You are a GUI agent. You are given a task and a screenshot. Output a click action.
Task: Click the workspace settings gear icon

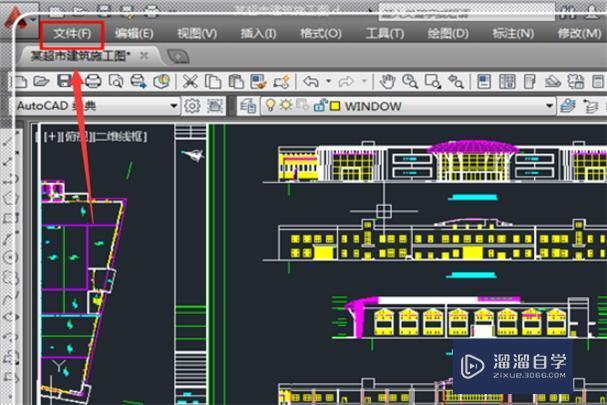pos(192,106)
